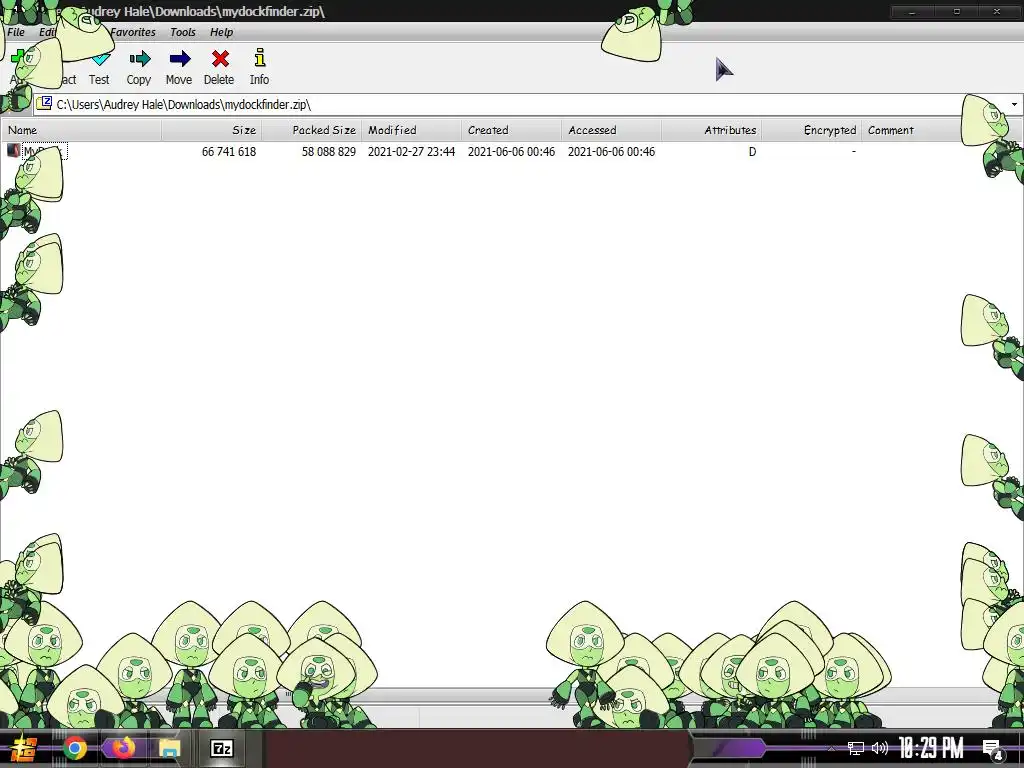Sort by the Packed Size column header
This screenshot has height=768, width=1024.
(x=312, y=130)
